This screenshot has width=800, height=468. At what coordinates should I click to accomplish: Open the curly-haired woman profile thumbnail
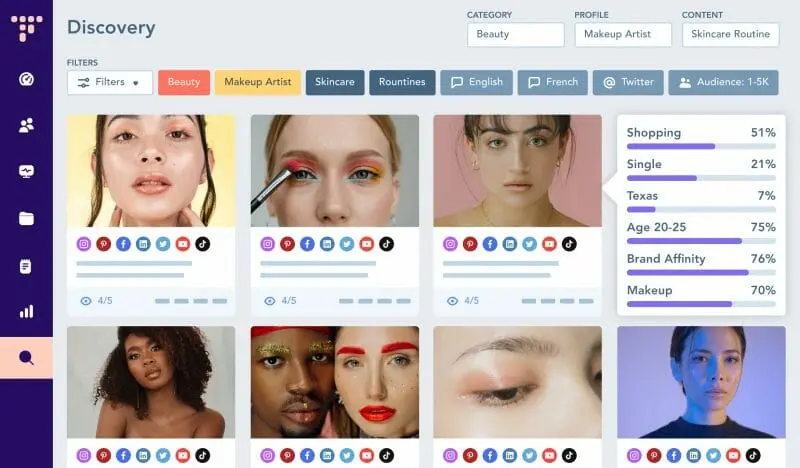[151, 381]
